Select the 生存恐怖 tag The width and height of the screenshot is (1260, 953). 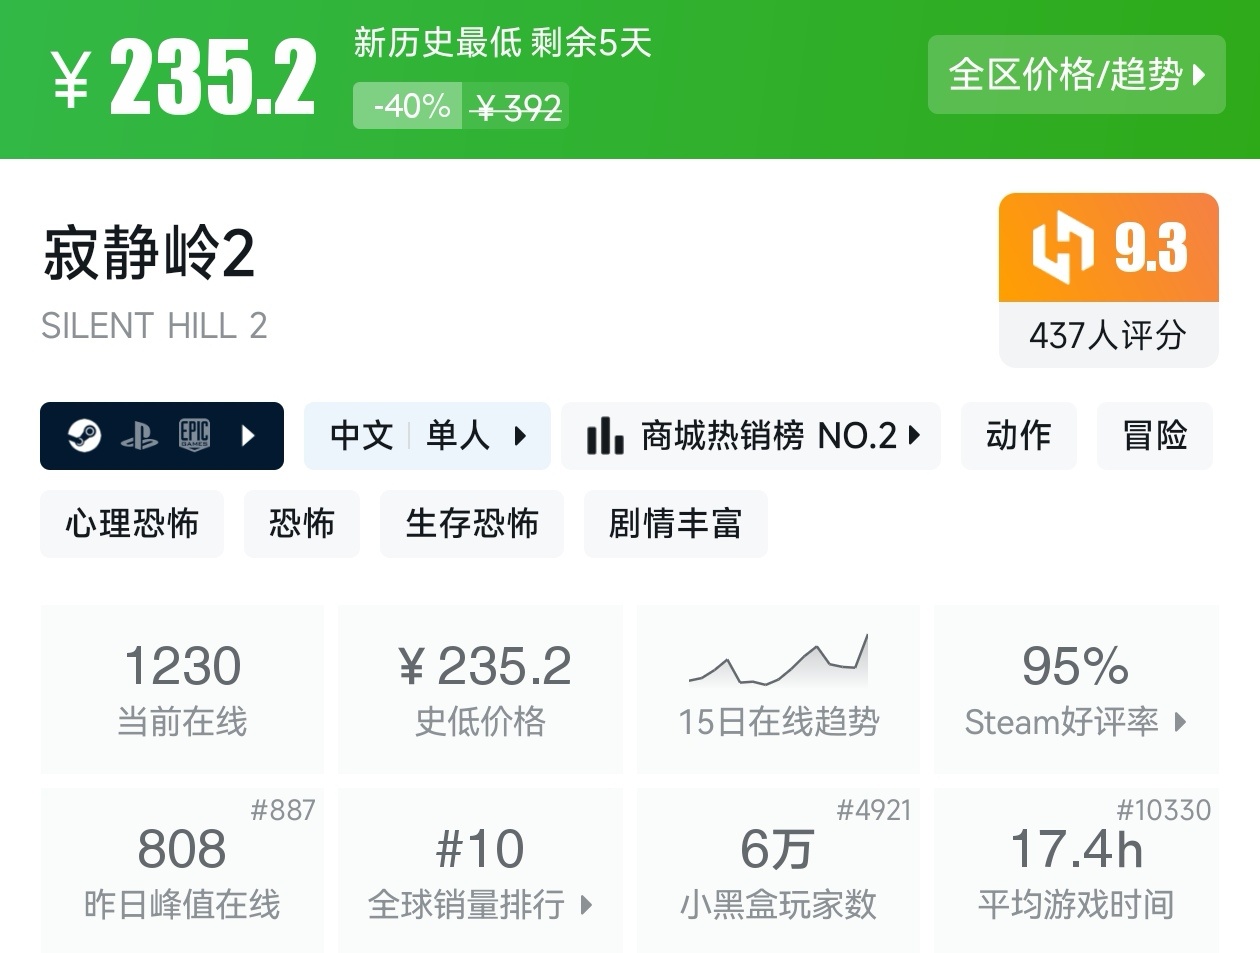coord(472,523)
